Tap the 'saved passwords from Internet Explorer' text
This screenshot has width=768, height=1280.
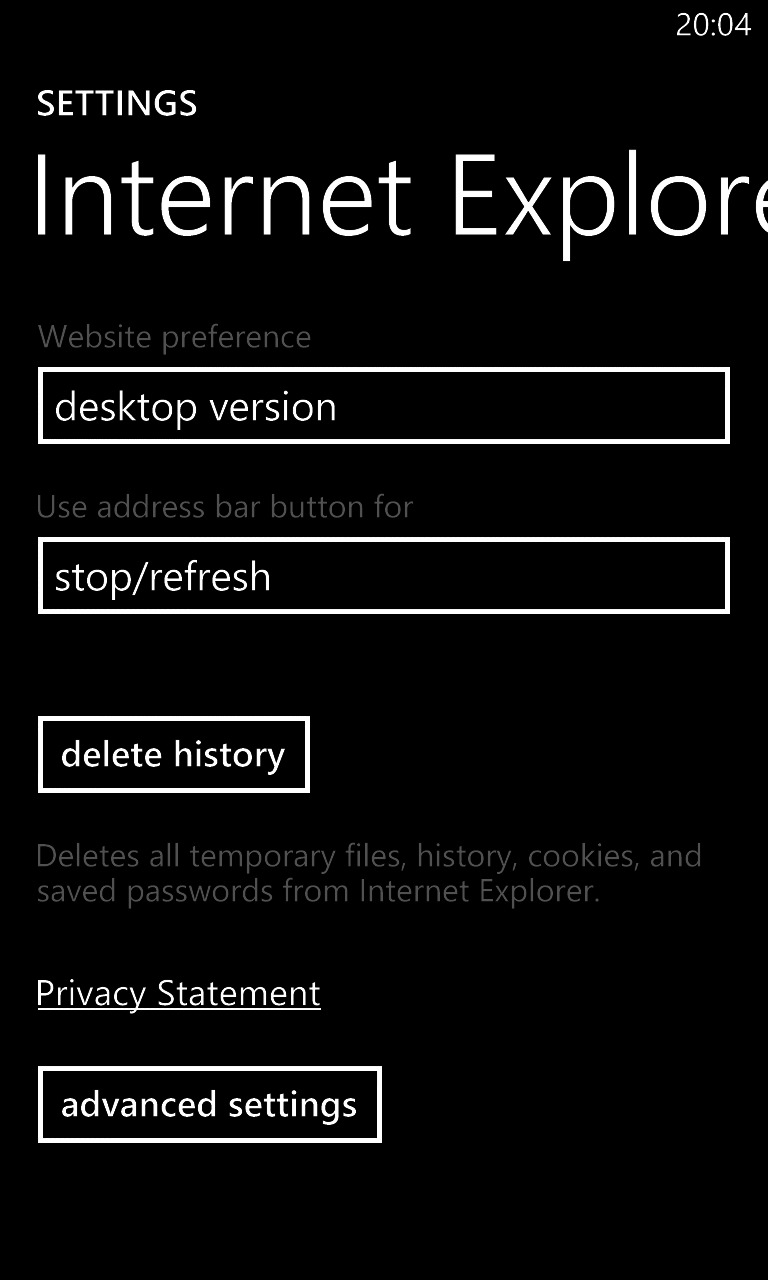click(318, 892)
